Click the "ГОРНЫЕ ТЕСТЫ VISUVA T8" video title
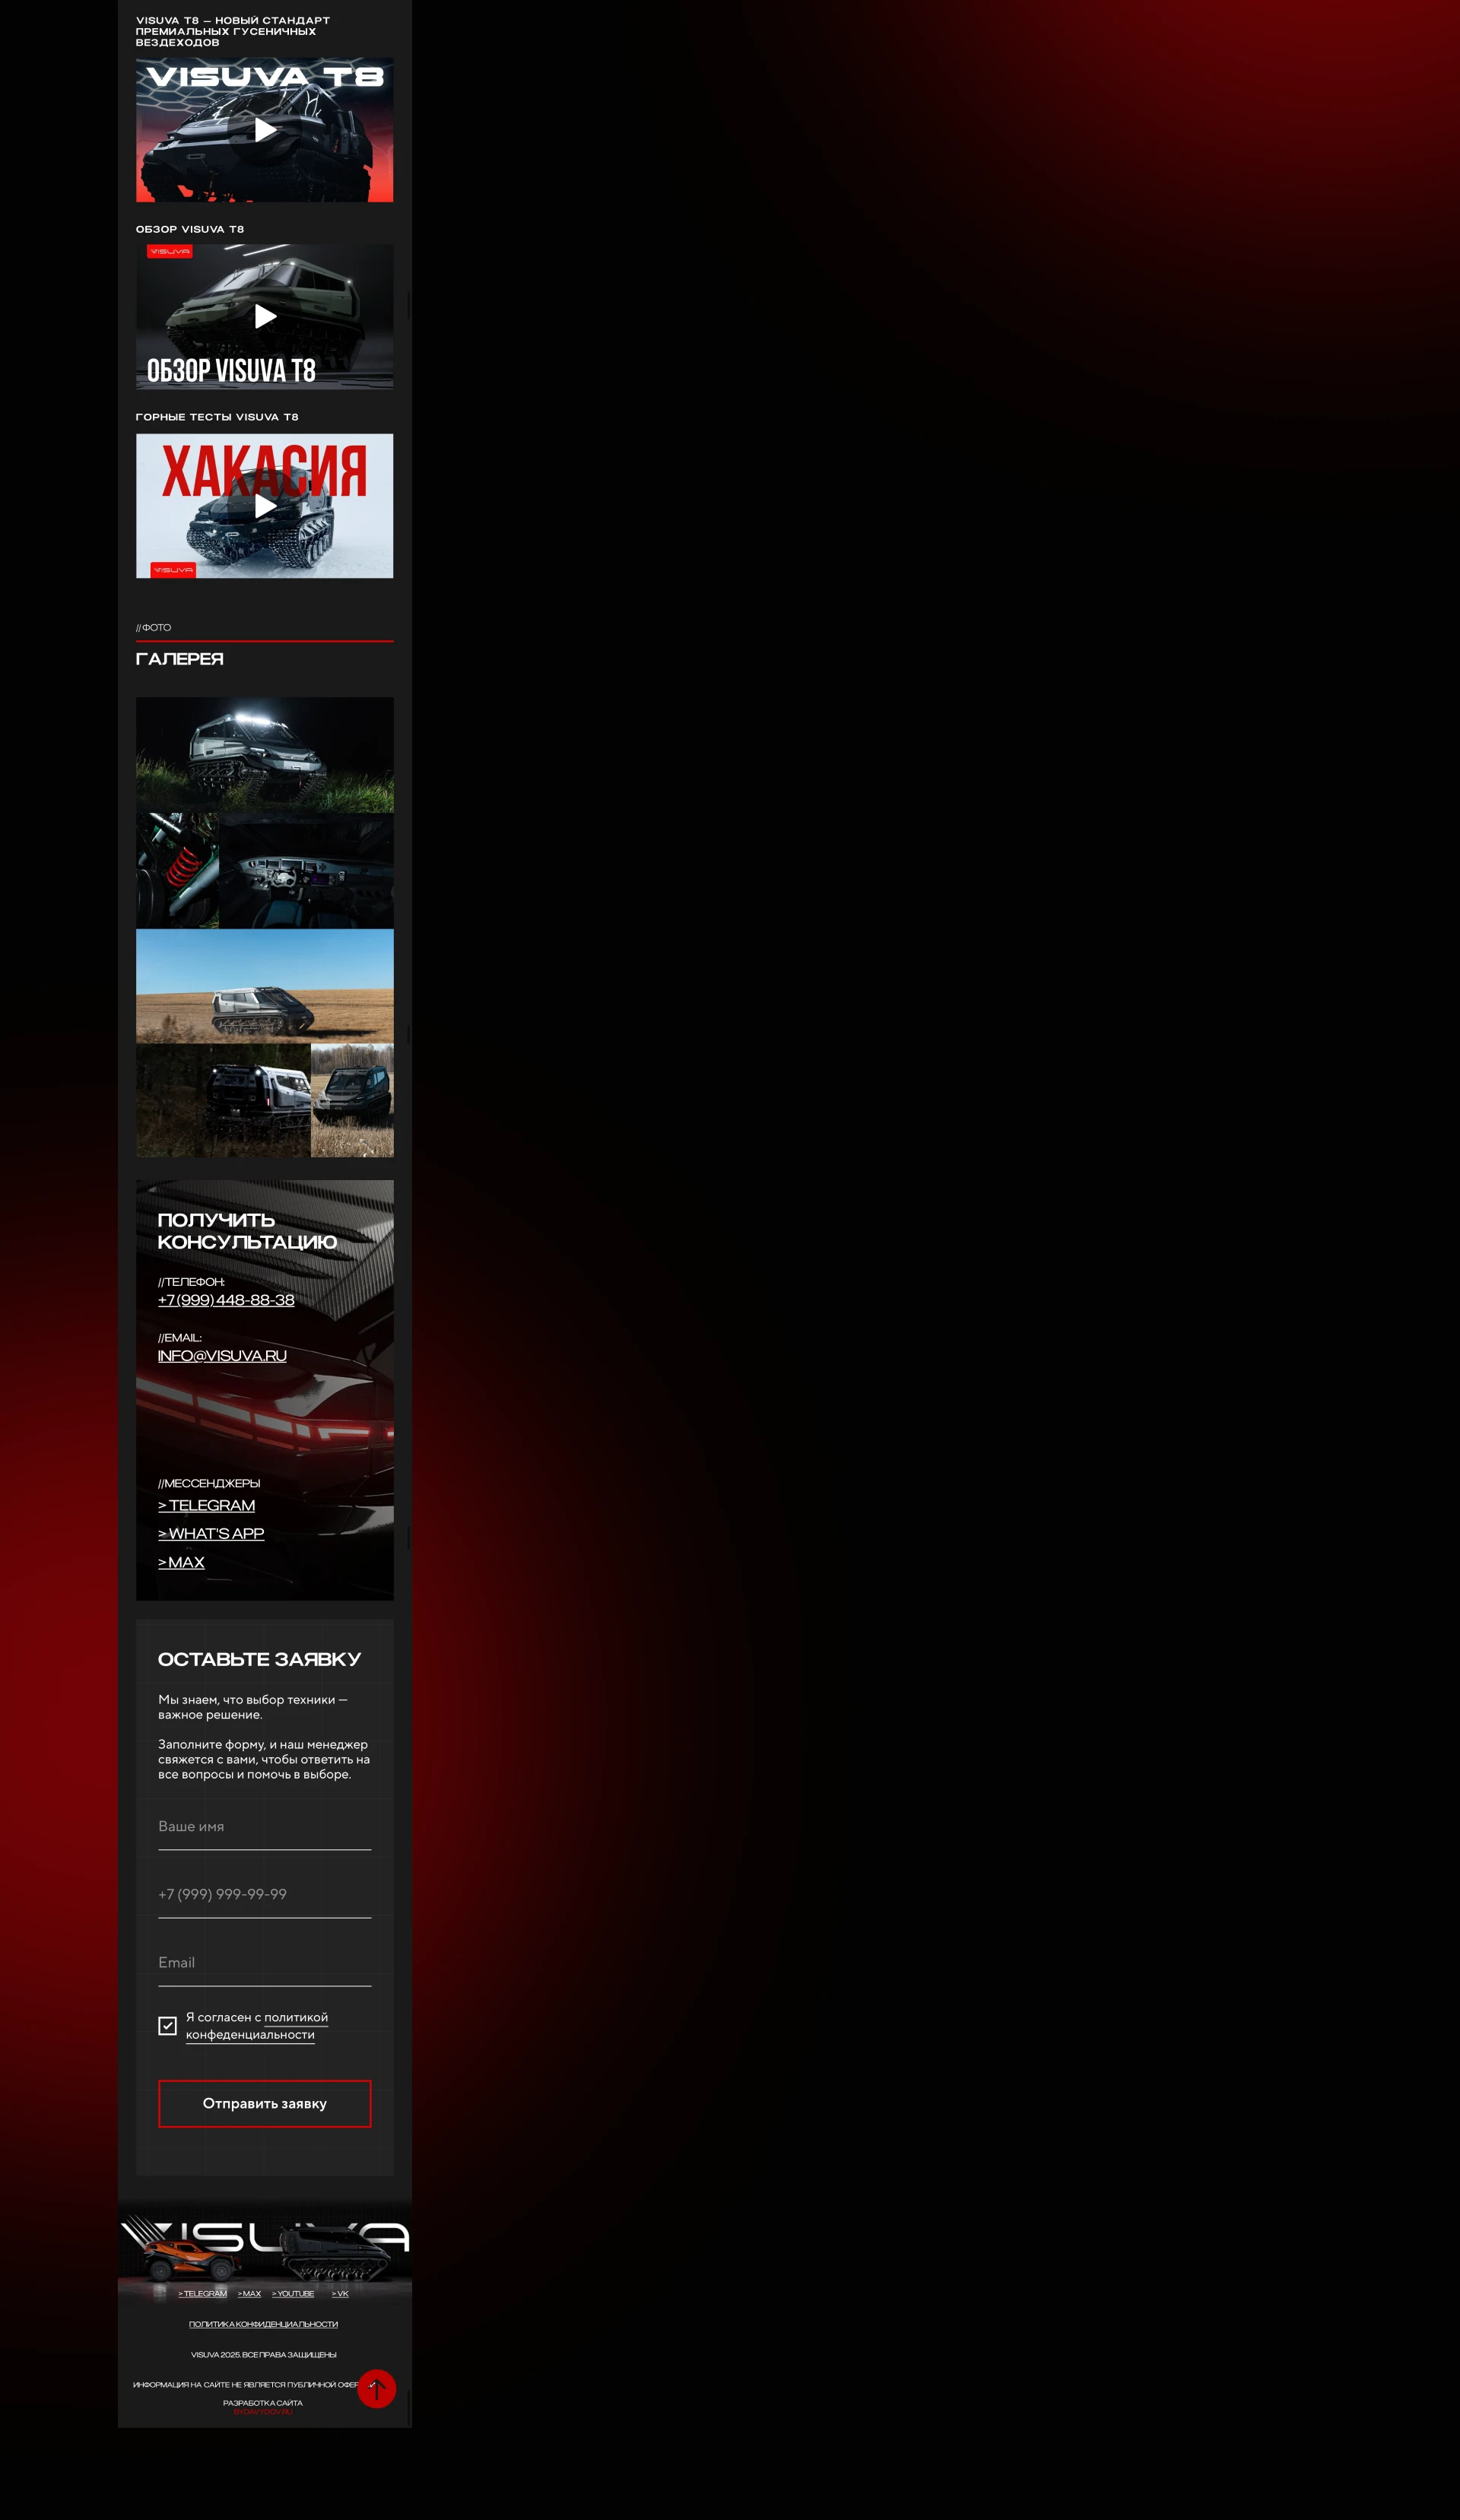The width and height of the screenshot is (1460, 2520). point(217,417)
